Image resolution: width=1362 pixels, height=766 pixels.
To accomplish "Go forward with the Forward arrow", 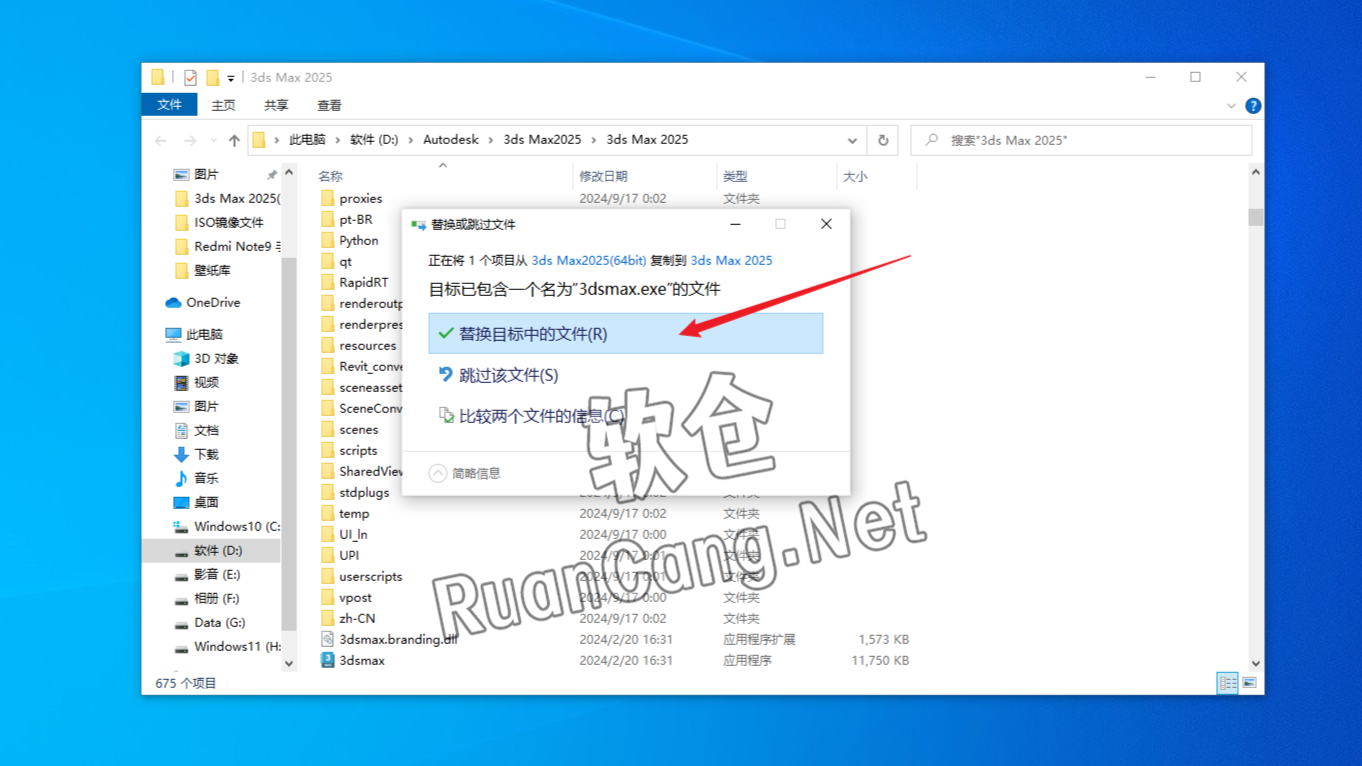I will pos(190,141).
